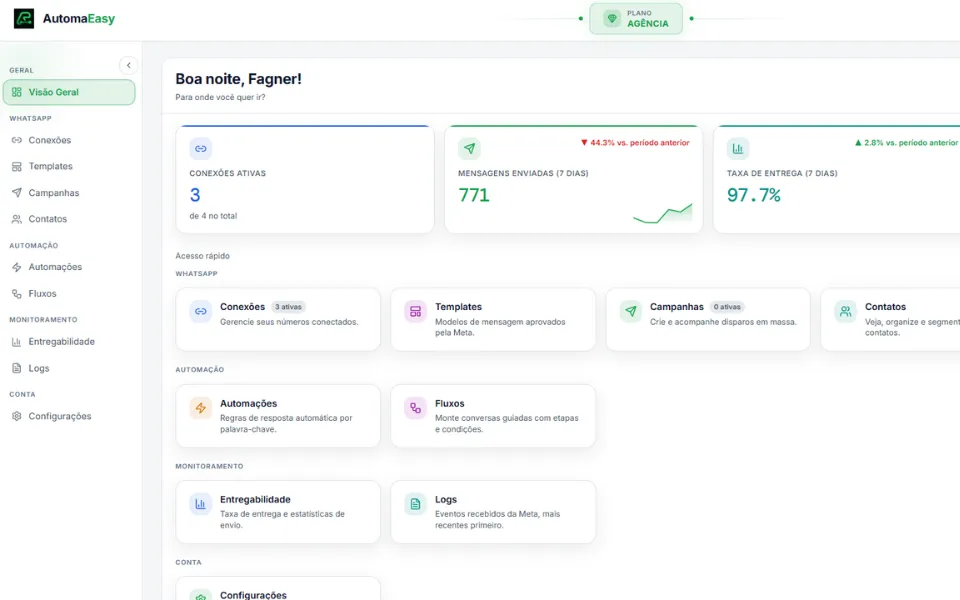Viewport: 960px width, 600px height.
Task: Click the 97.7% delivery rate value
Action: click(754, 195)
